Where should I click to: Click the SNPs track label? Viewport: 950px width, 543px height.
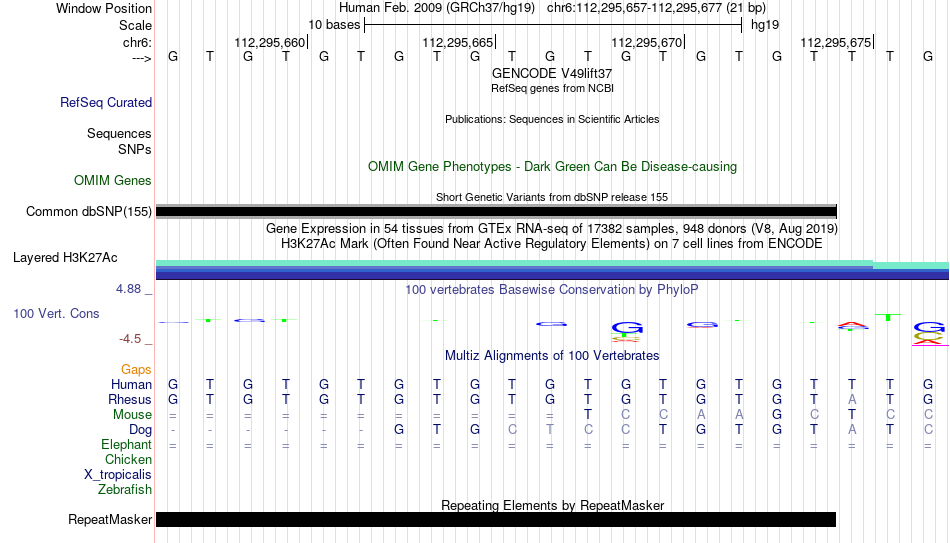point(135,149)
